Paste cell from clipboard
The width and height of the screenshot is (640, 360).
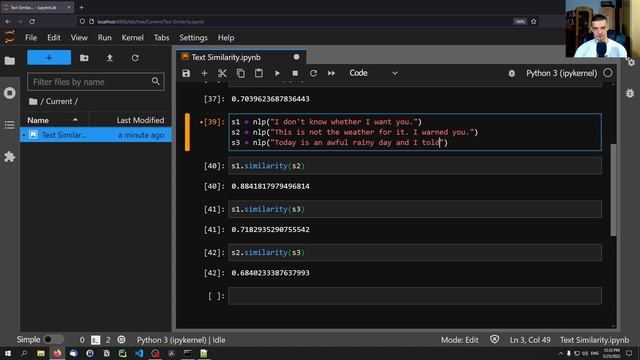259,73
